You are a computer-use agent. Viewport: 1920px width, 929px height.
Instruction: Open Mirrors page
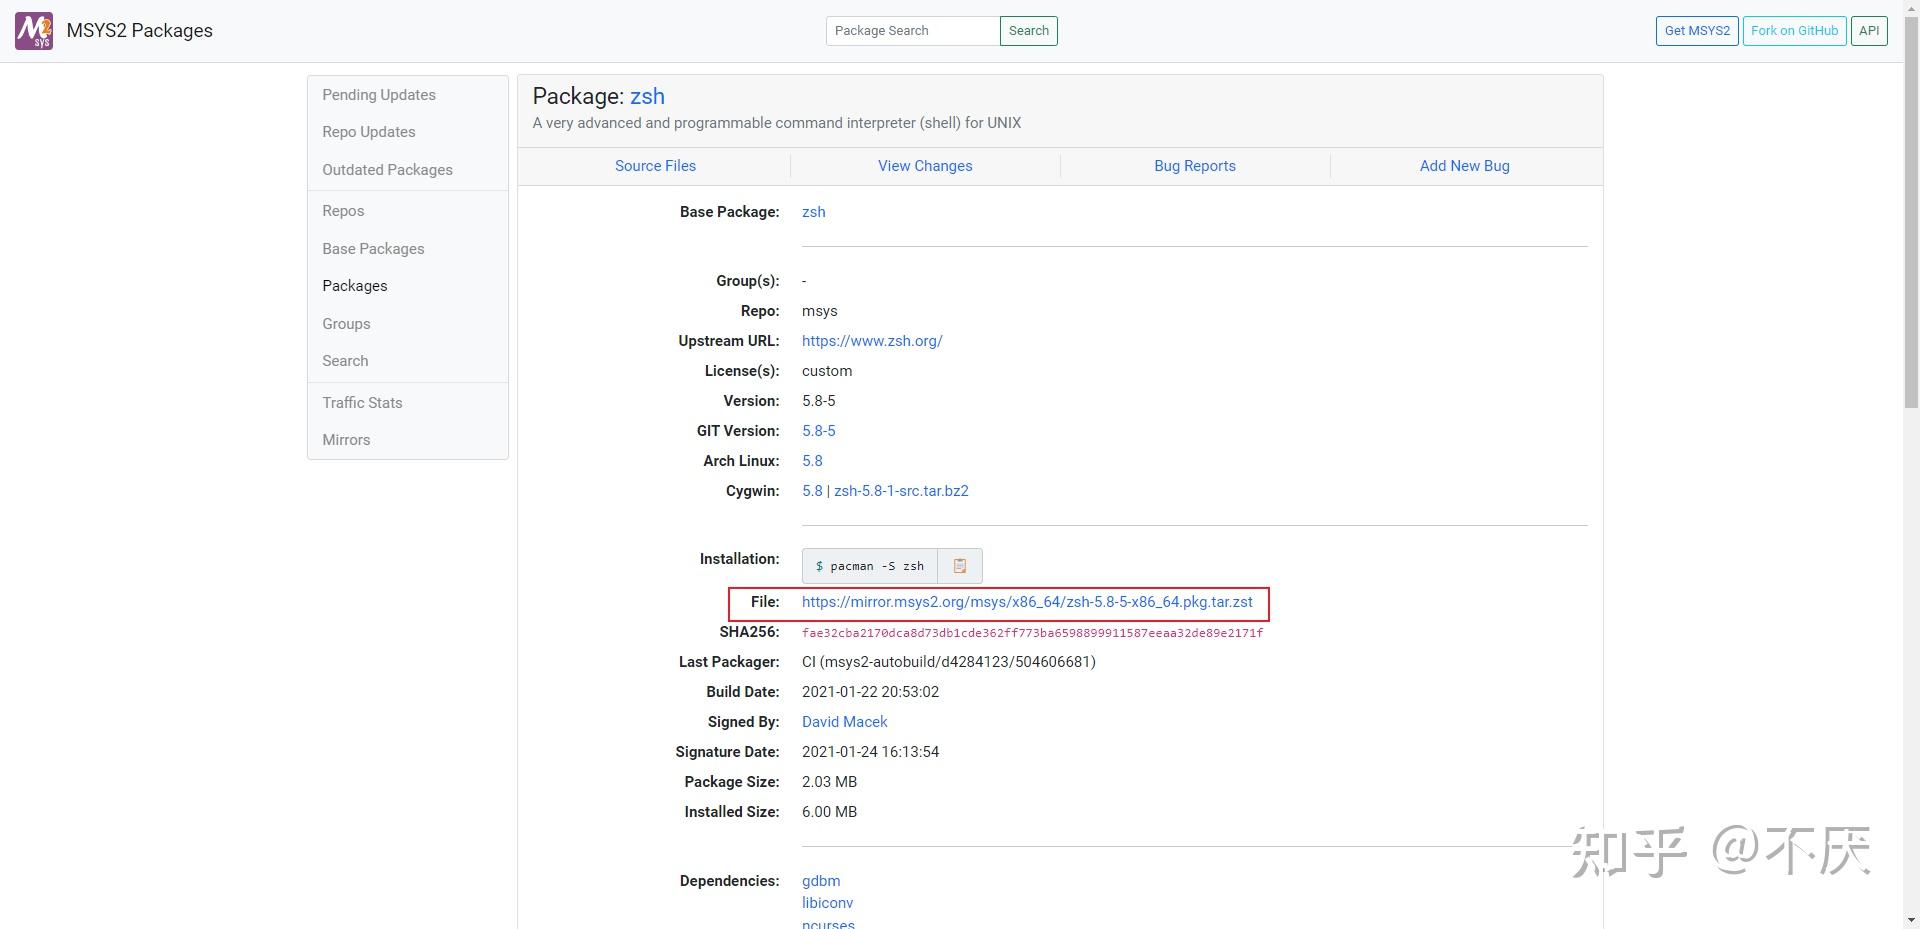click(x=346, y=440)
